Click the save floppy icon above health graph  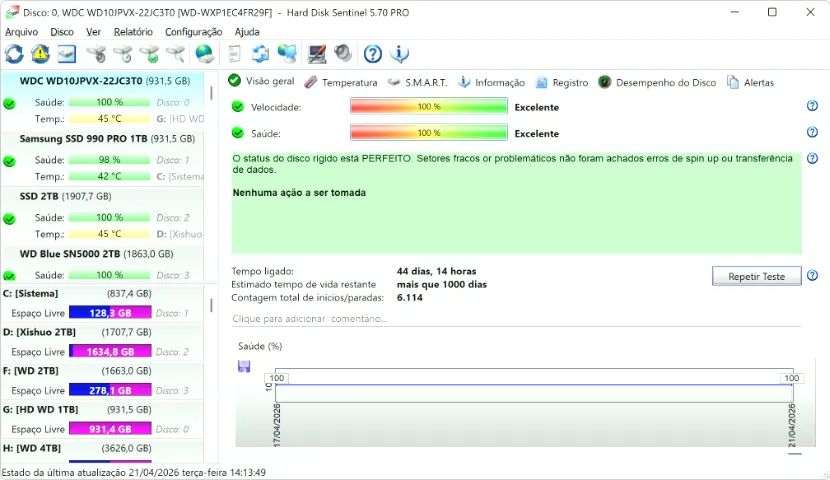(x=244, y=366)
